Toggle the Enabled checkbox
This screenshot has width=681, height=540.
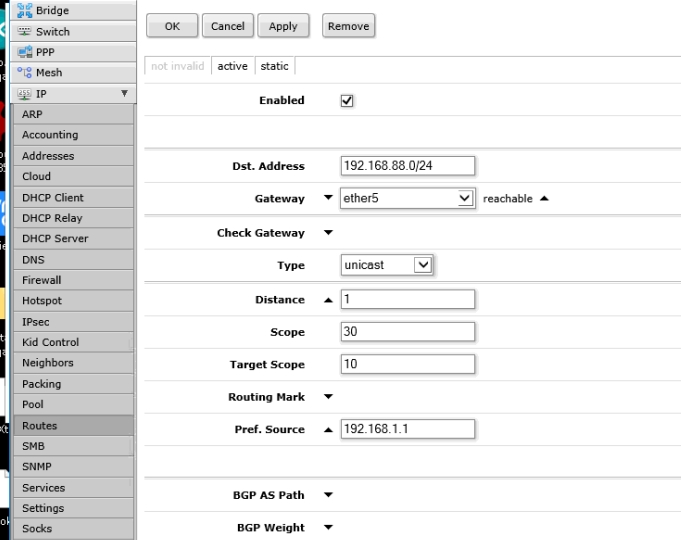pos(347,101)
